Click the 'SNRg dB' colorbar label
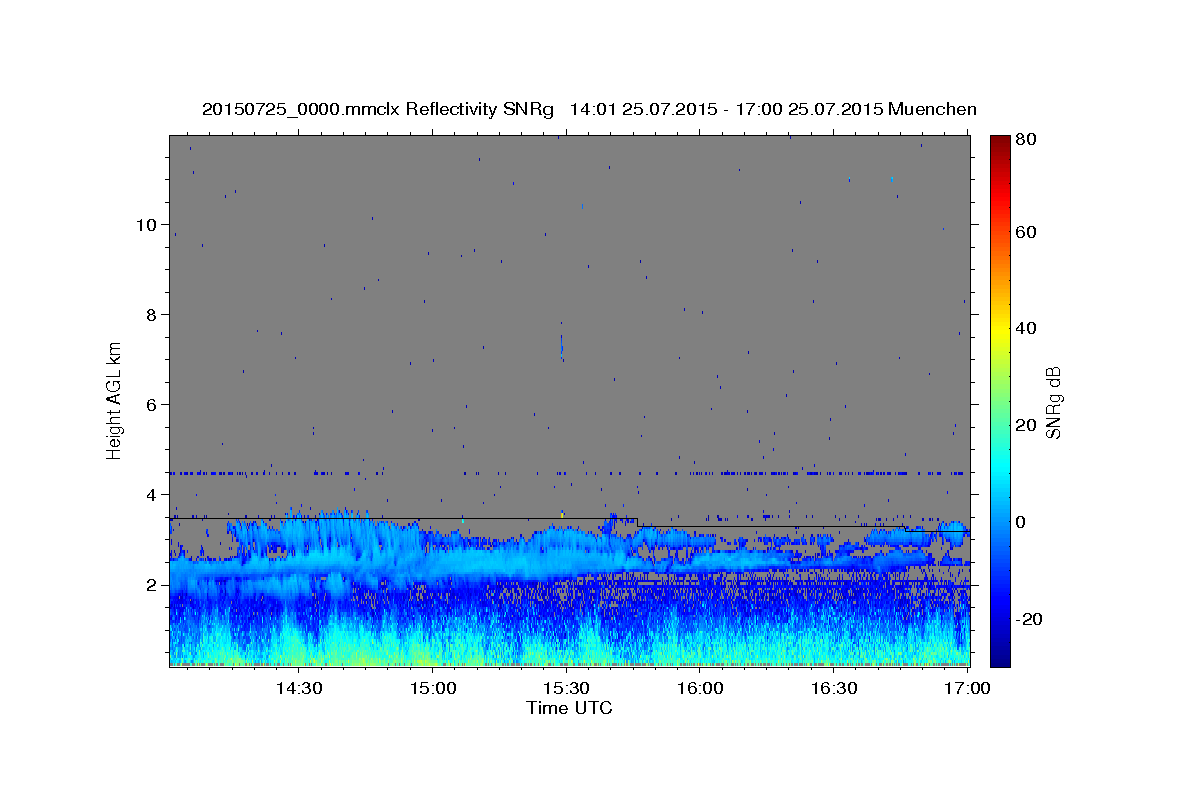The image size is (1200, 800). coord(1053,403)
